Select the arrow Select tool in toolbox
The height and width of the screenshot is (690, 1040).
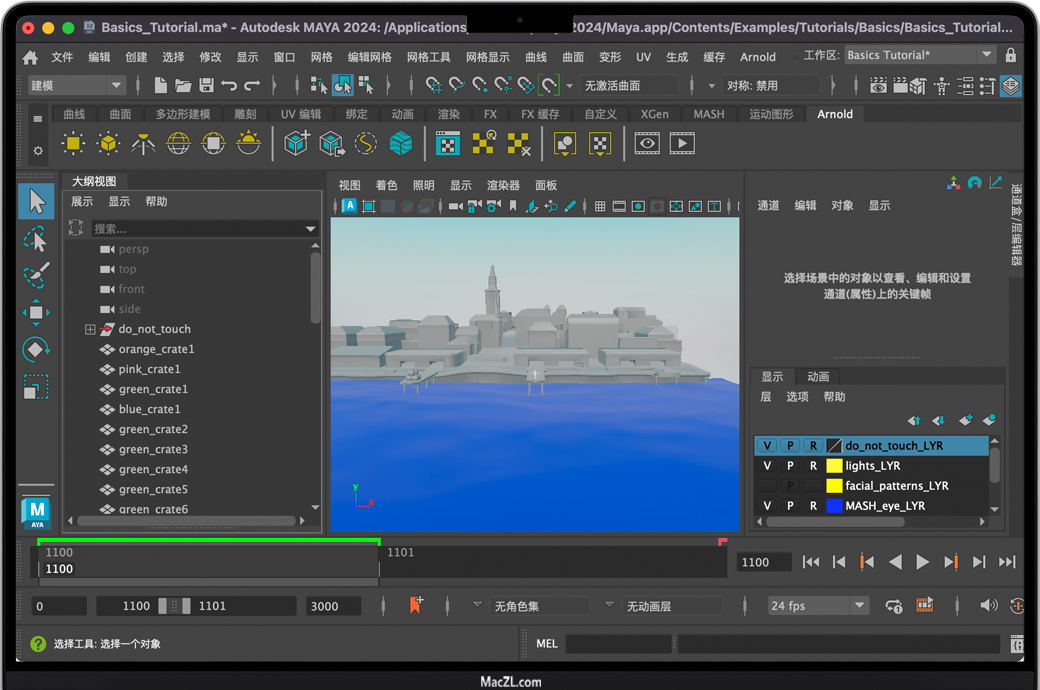coord(36,202)
